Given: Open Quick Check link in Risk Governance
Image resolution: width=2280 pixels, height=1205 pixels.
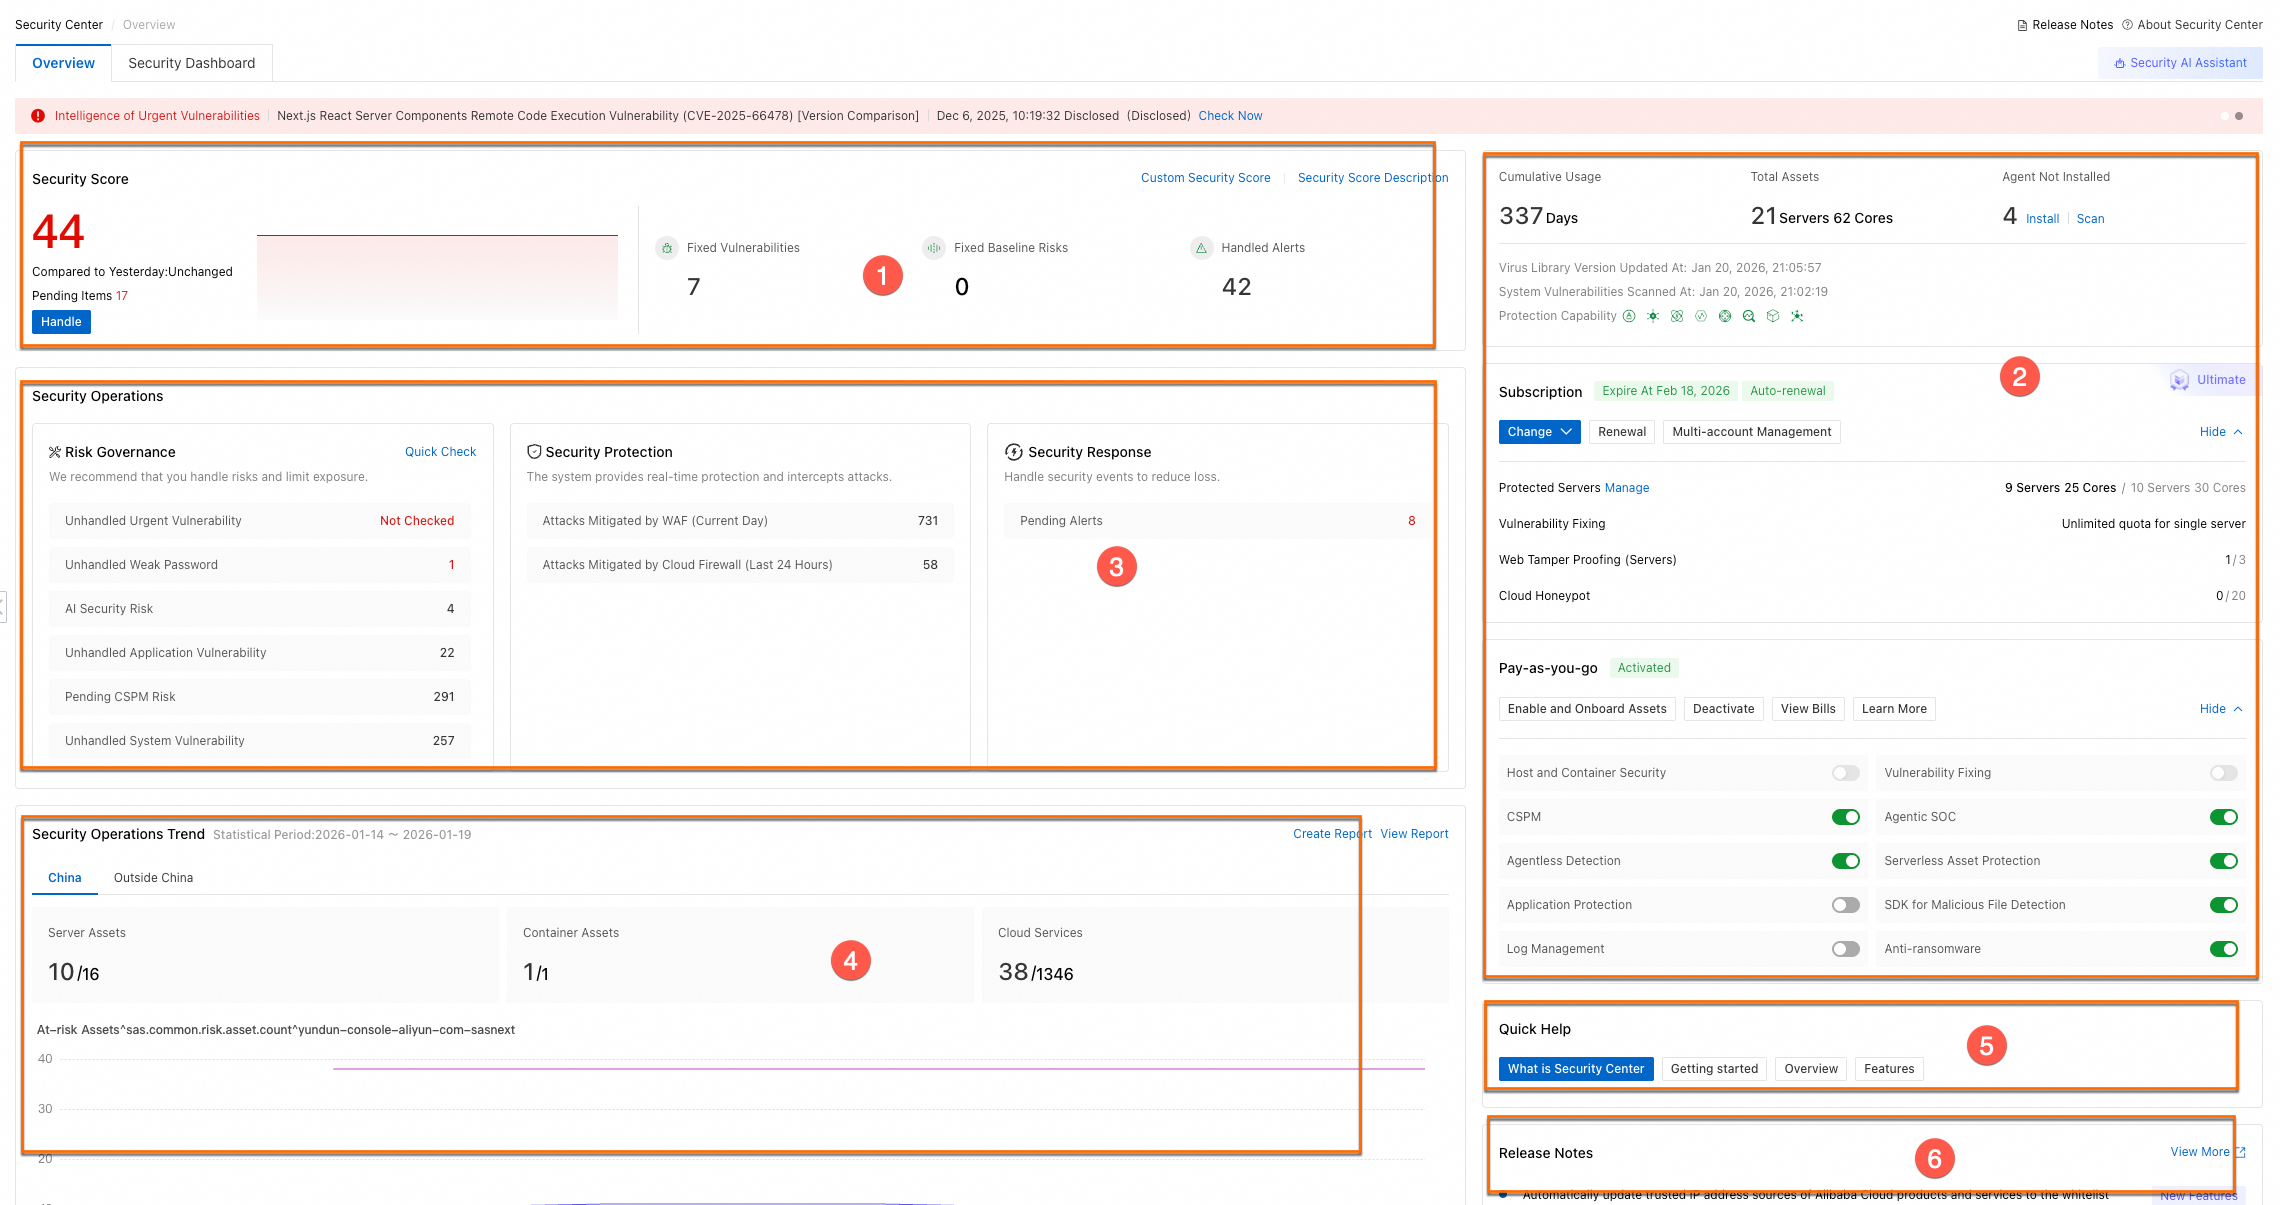Looking at the screenshot, I should click(440, 452).
